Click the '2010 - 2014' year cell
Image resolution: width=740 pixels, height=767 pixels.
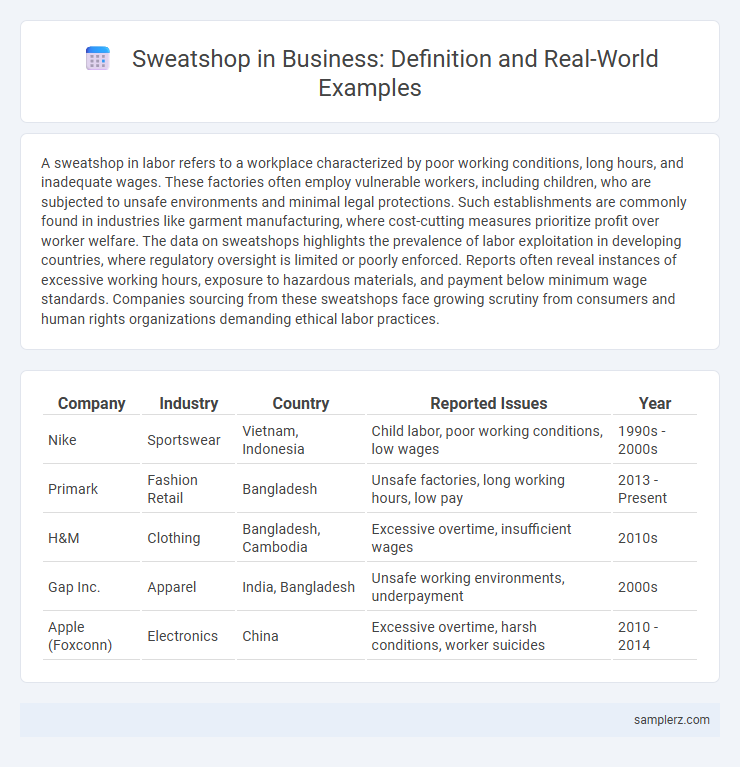654,635
